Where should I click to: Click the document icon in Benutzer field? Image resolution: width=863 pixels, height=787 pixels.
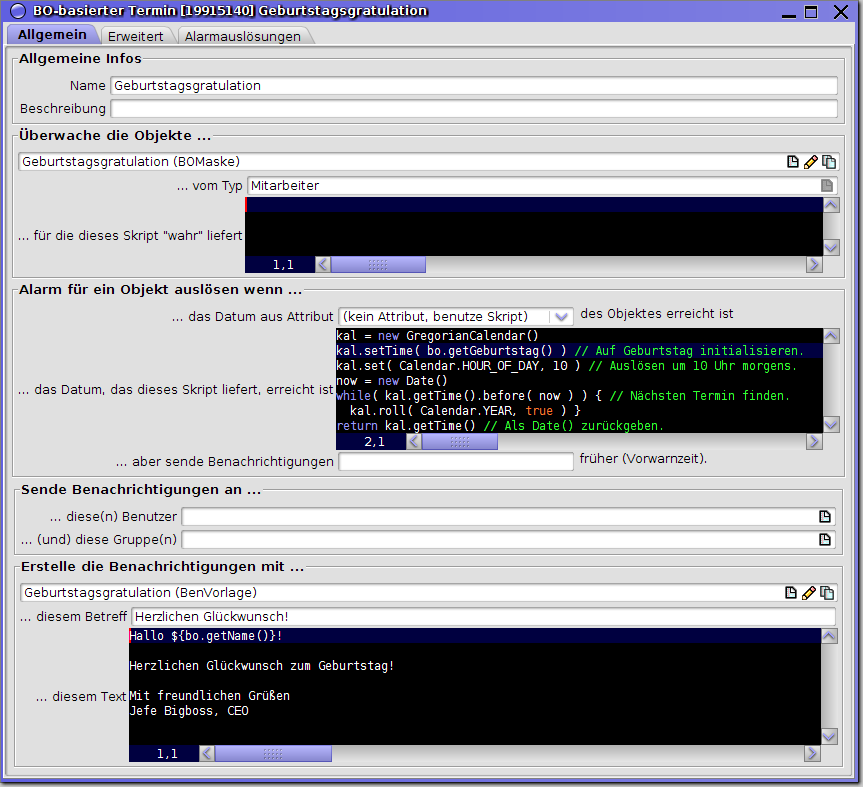click(x=825, y=517)
